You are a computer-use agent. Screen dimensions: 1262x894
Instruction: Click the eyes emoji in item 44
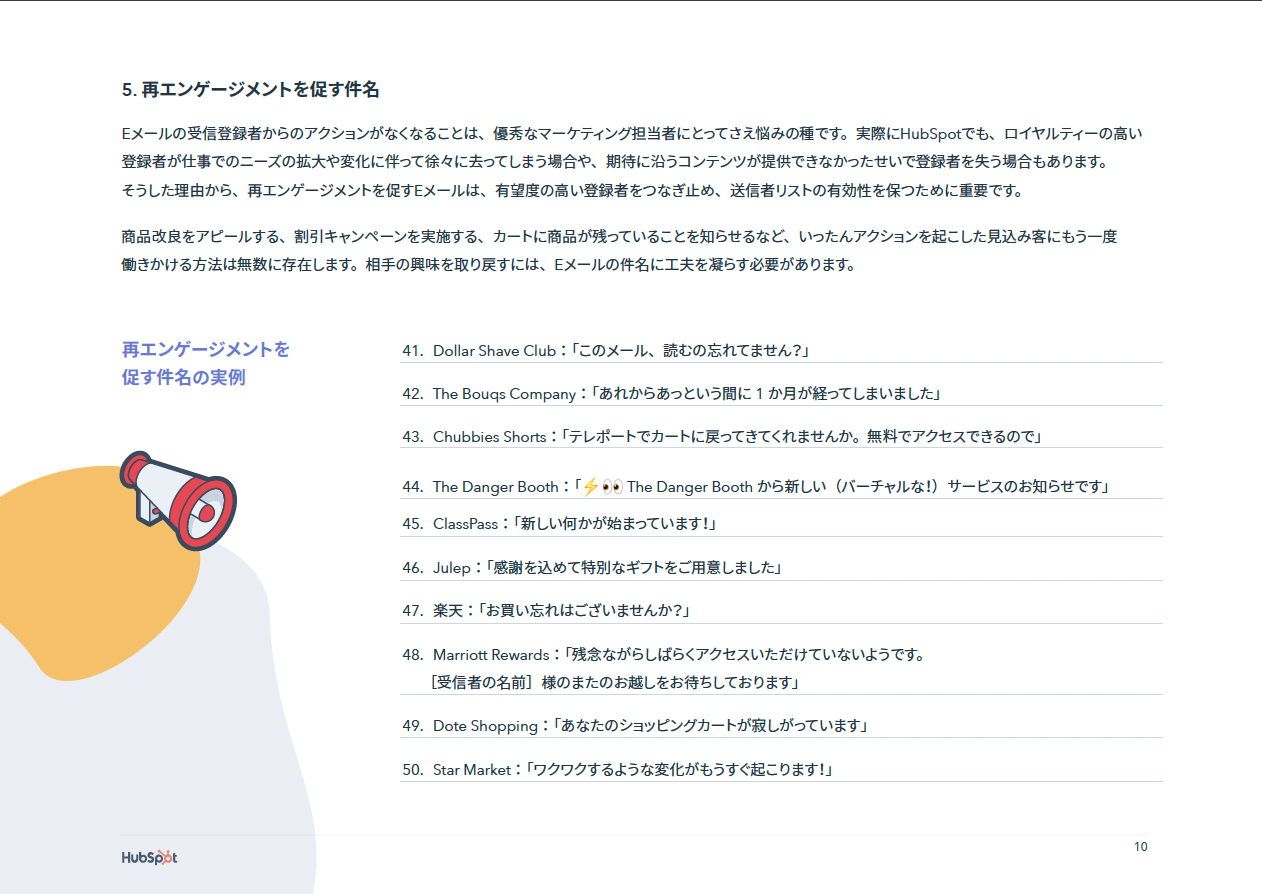pos(612,487)
